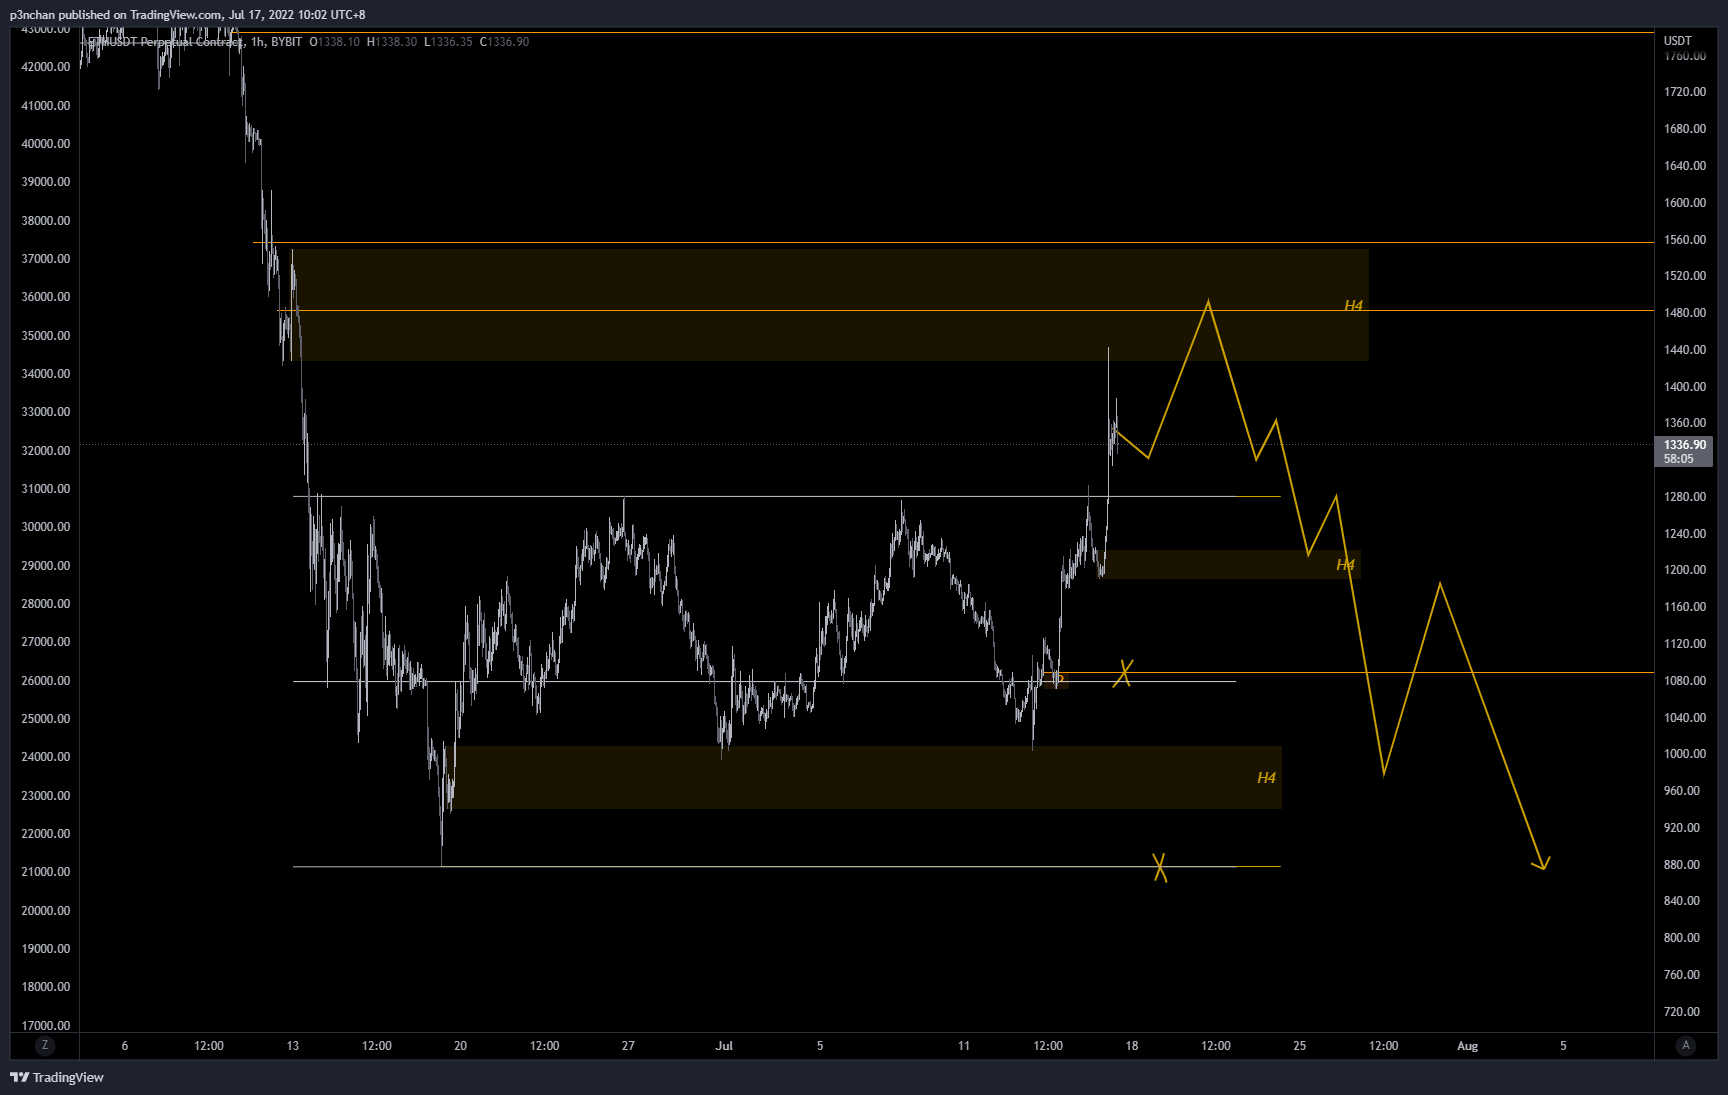The height and width of the screenshot is (1095, 1728).
Task: Click the X mark on the 1080 line
Action: [x=1124, y=673]
